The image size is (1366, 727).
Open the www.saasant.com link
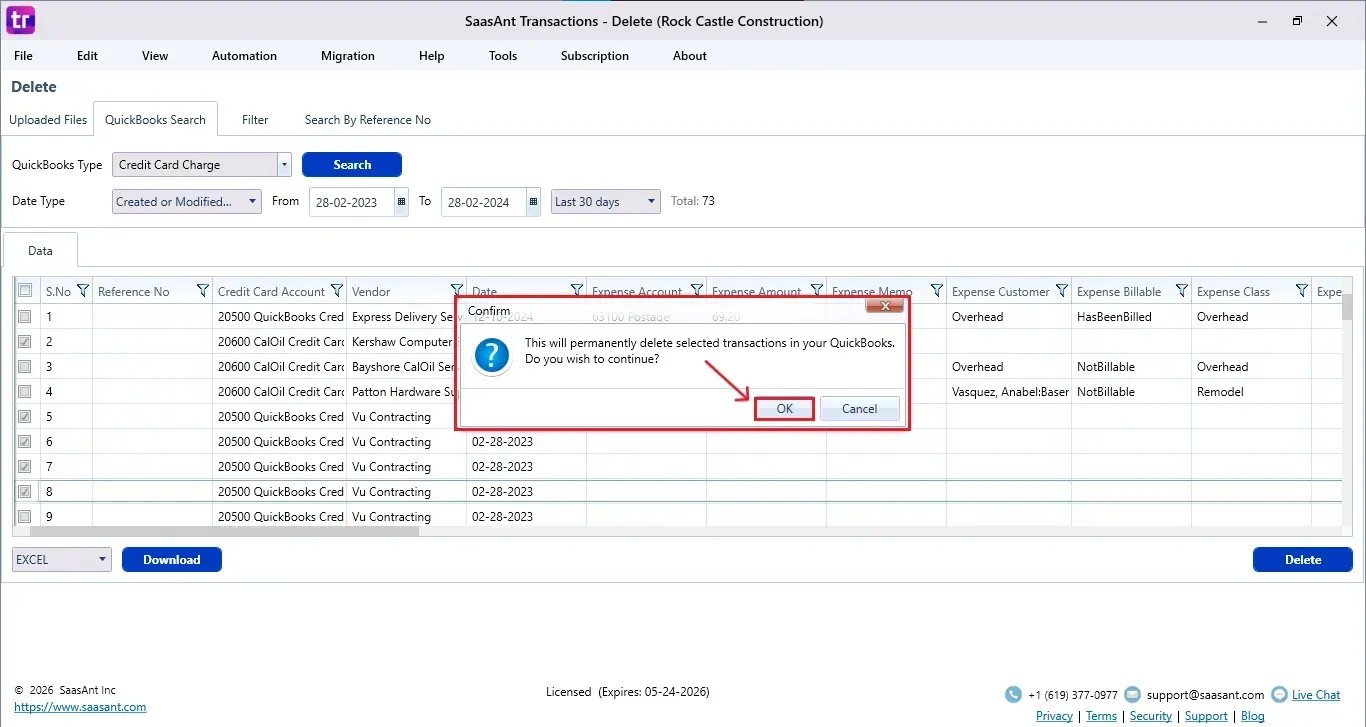[x=80, y=707]
